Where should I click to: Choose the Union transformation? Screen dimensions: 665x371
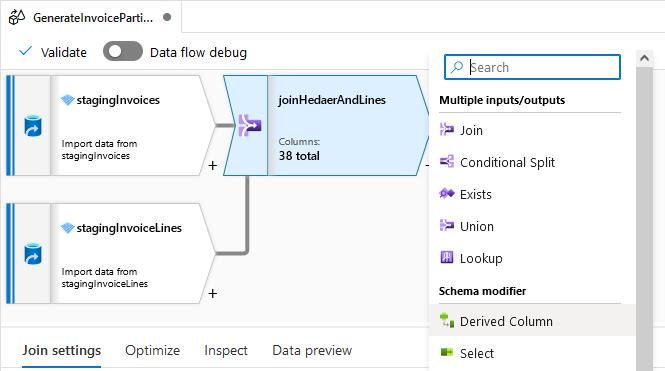pos(532,226)
